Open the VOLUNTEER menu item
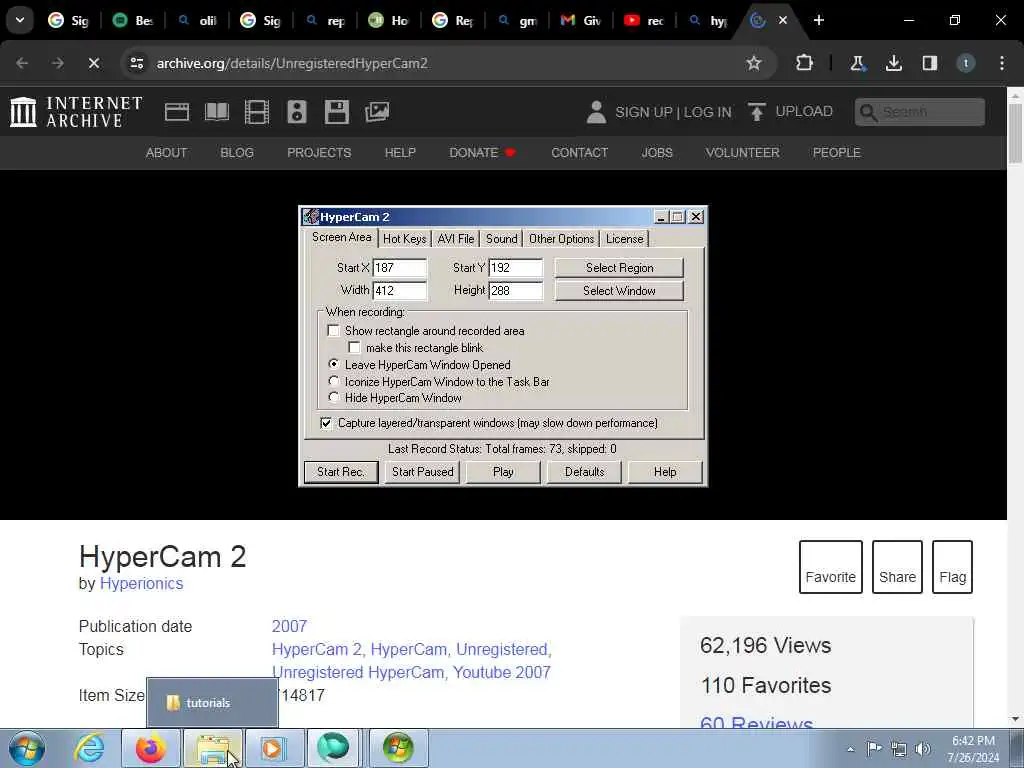This screenshot has height=768, width=1024. point(743,153)
